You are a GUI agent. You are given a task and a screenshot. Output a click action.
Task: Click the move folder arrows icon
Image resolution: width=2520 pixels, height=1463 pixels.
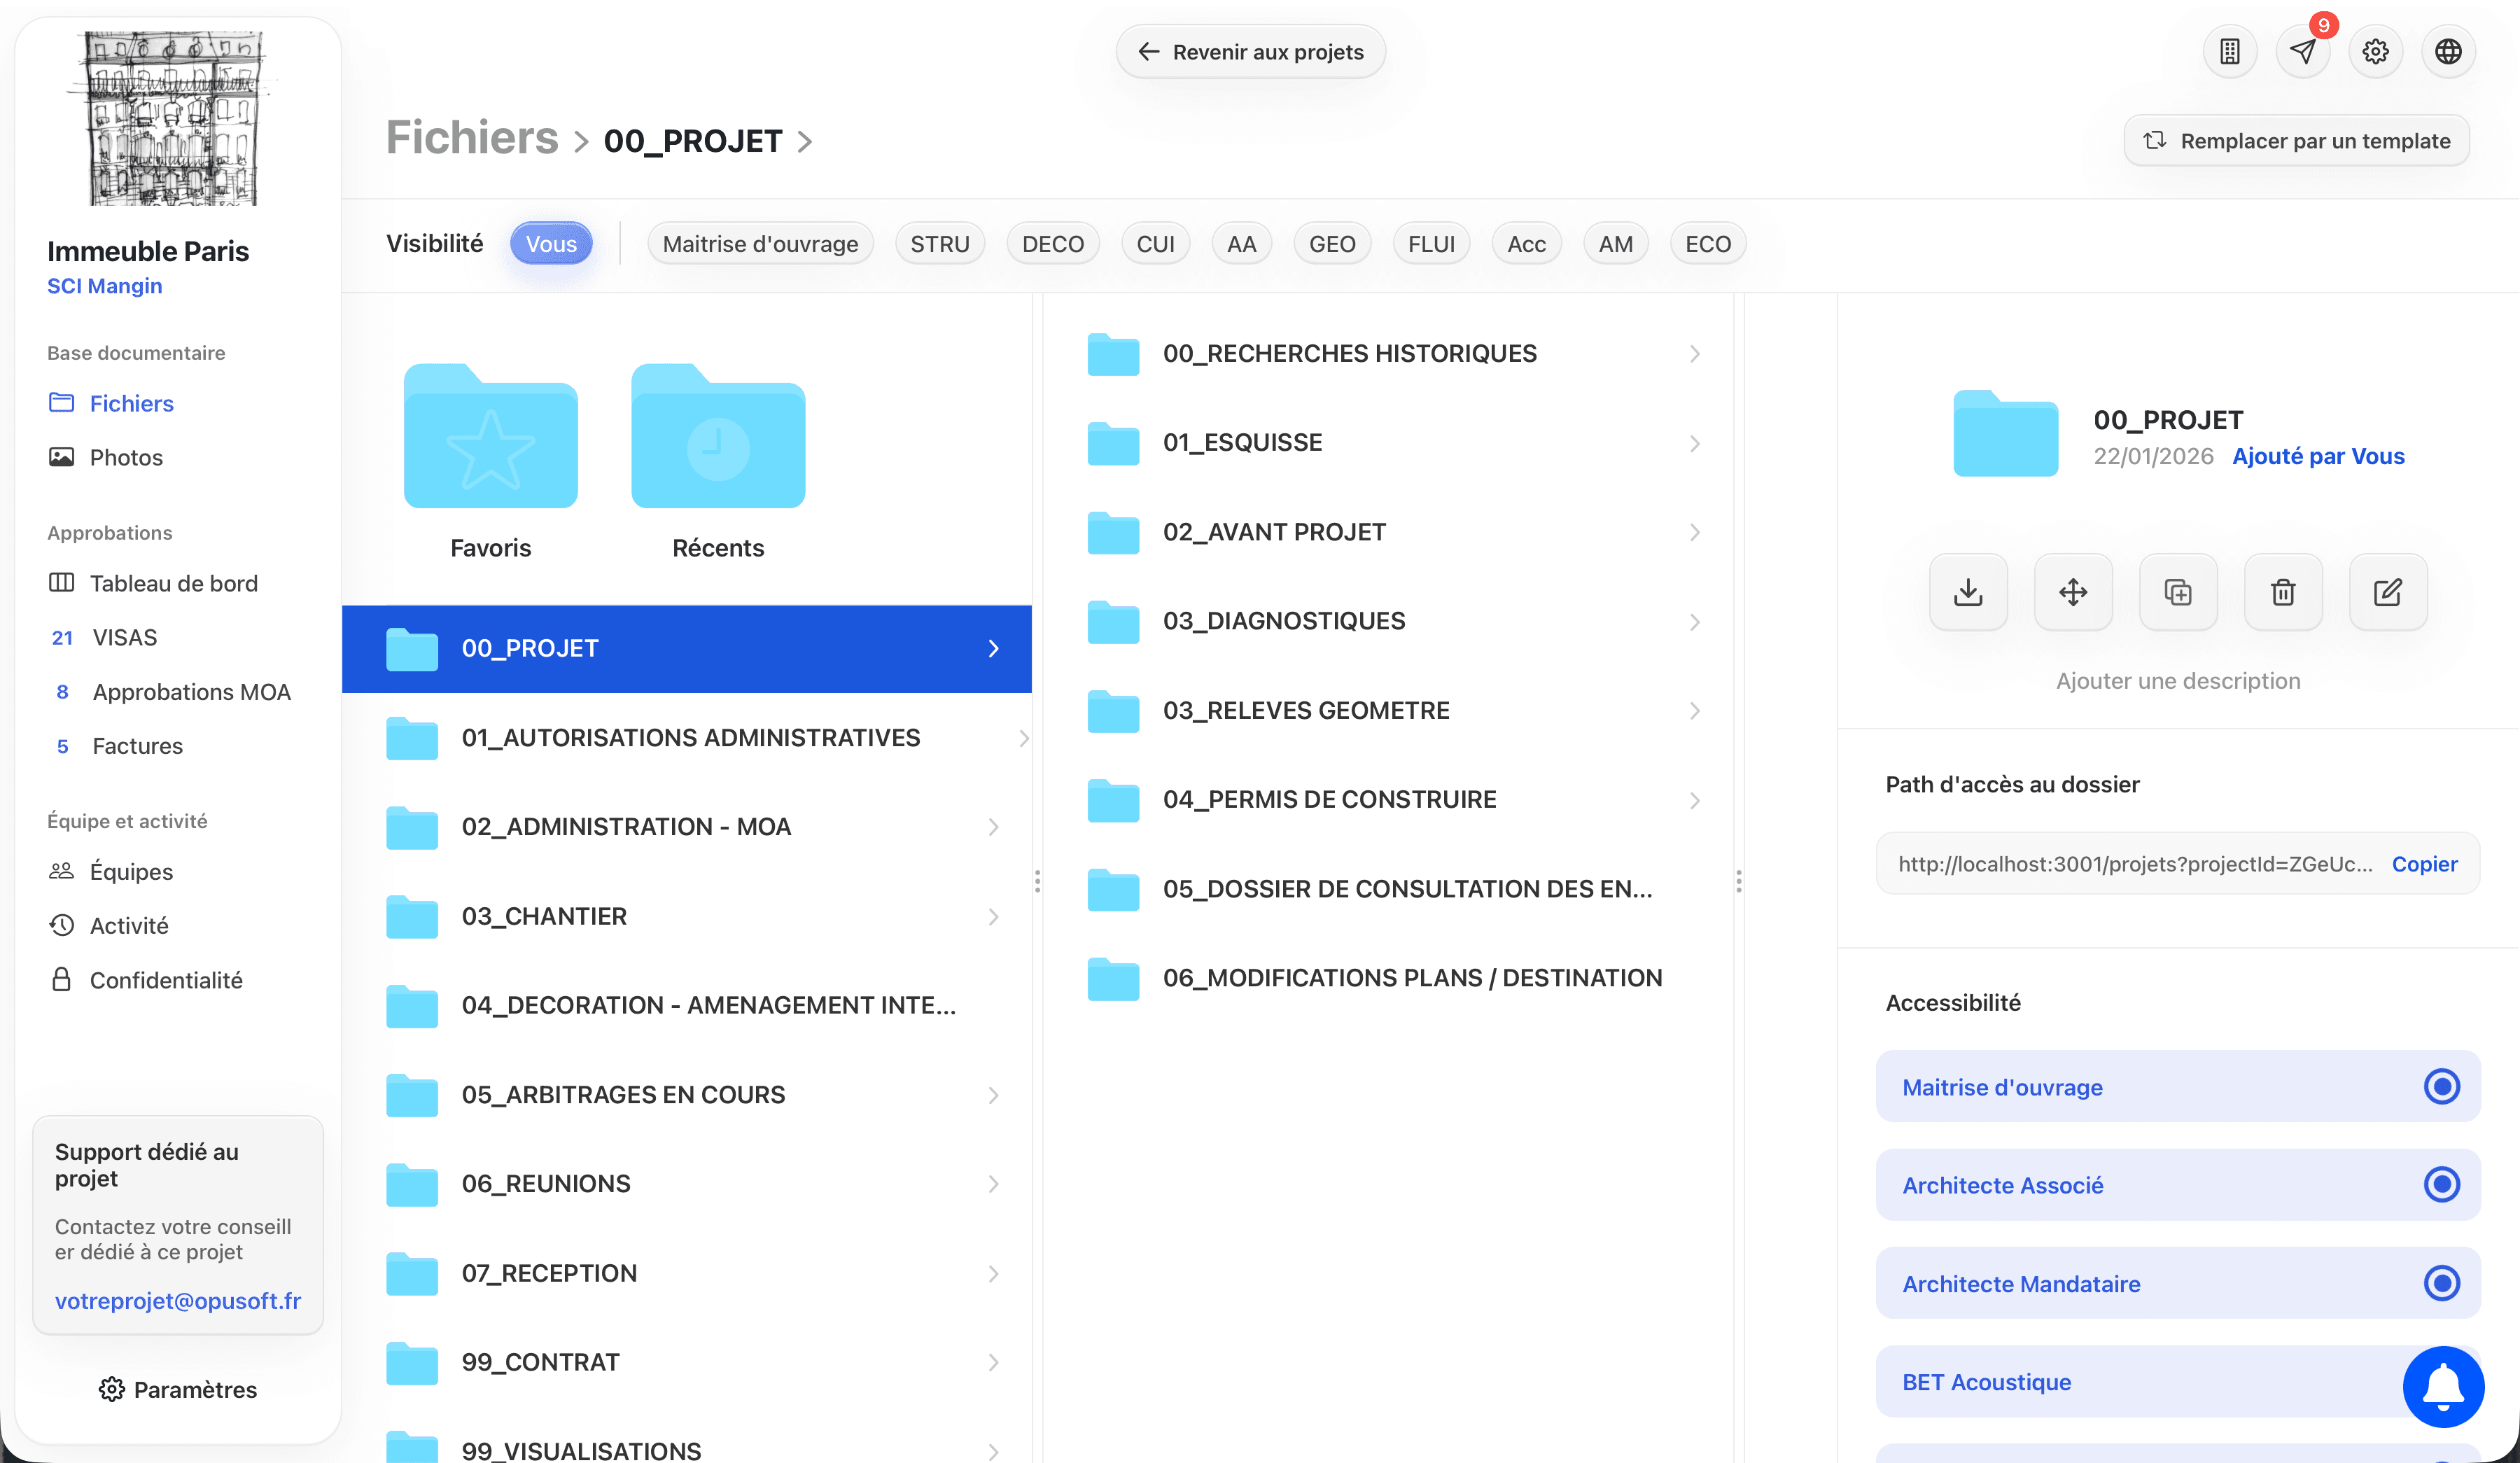coord(2073,592)
